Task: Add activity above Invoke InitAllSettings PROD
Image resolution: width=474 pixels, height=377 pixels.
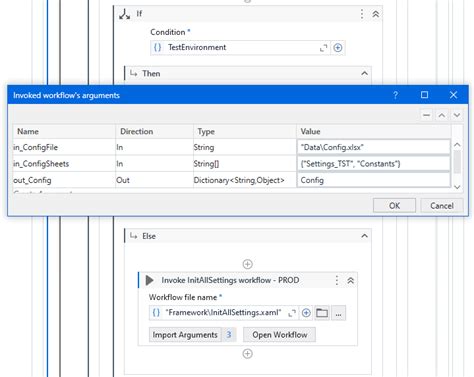Action: [247, 264]
